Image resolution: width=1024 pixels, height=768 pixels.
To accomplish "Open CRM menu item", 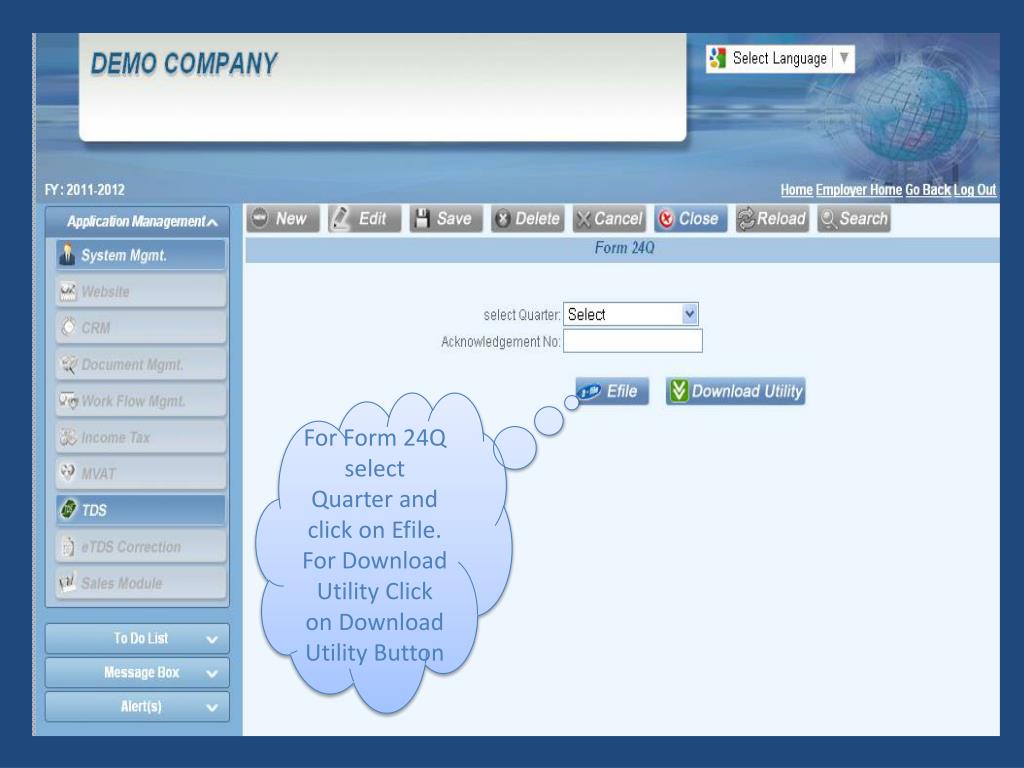I will tap(141, 328).
